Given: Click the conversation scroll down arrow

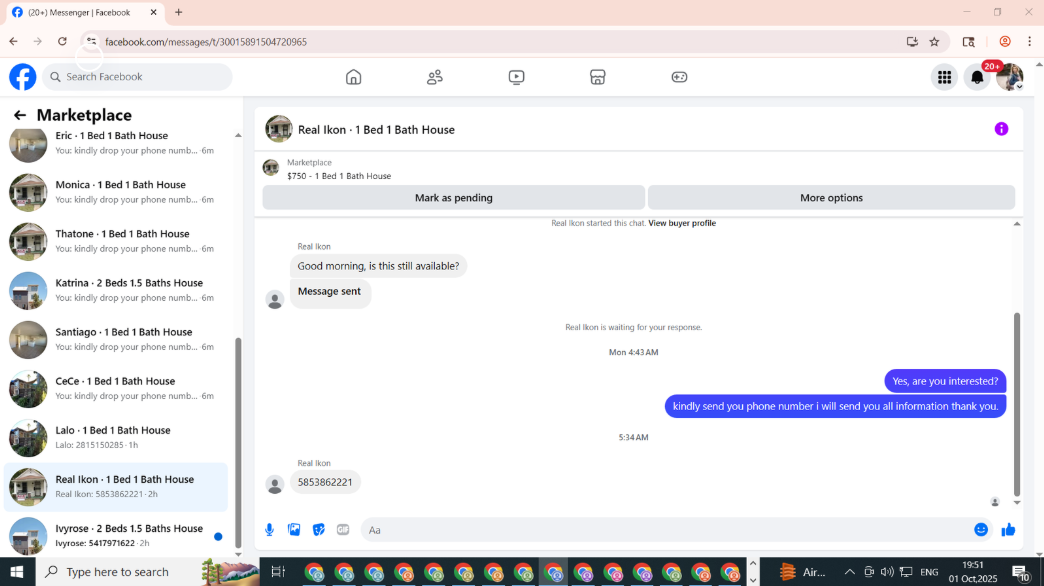Looking at the screenshot, I should (1017, 503).
